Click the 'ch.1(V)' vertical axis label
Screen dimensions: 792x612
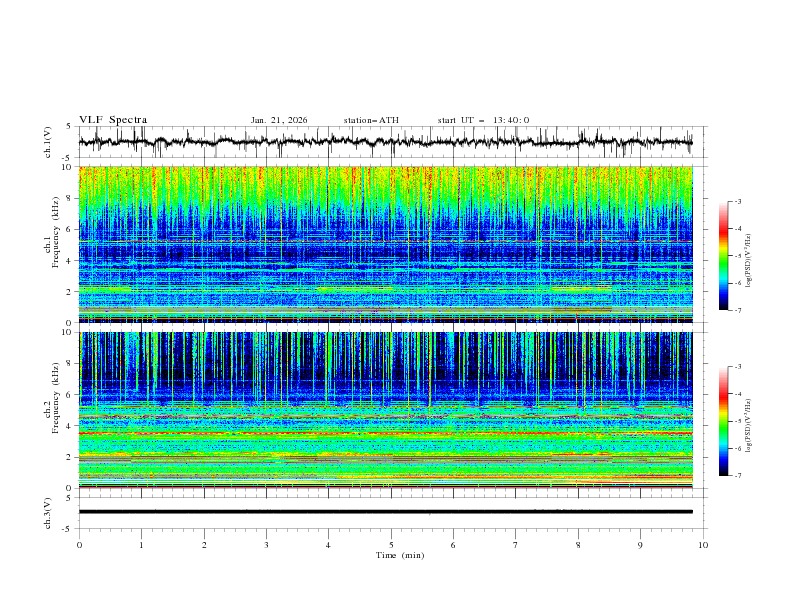pos(48,142)
